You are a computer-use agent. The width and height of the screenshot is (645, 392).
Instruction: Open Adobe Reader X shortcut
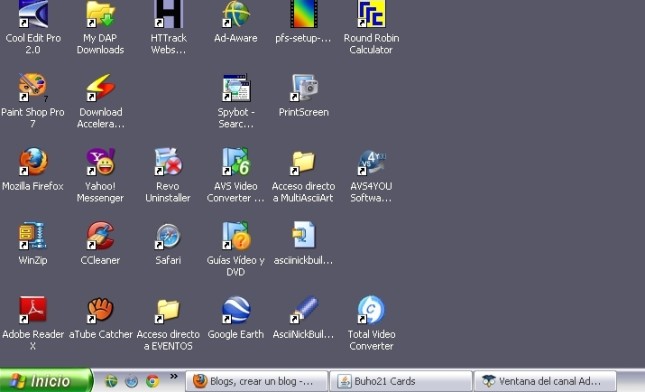point(33,310)
